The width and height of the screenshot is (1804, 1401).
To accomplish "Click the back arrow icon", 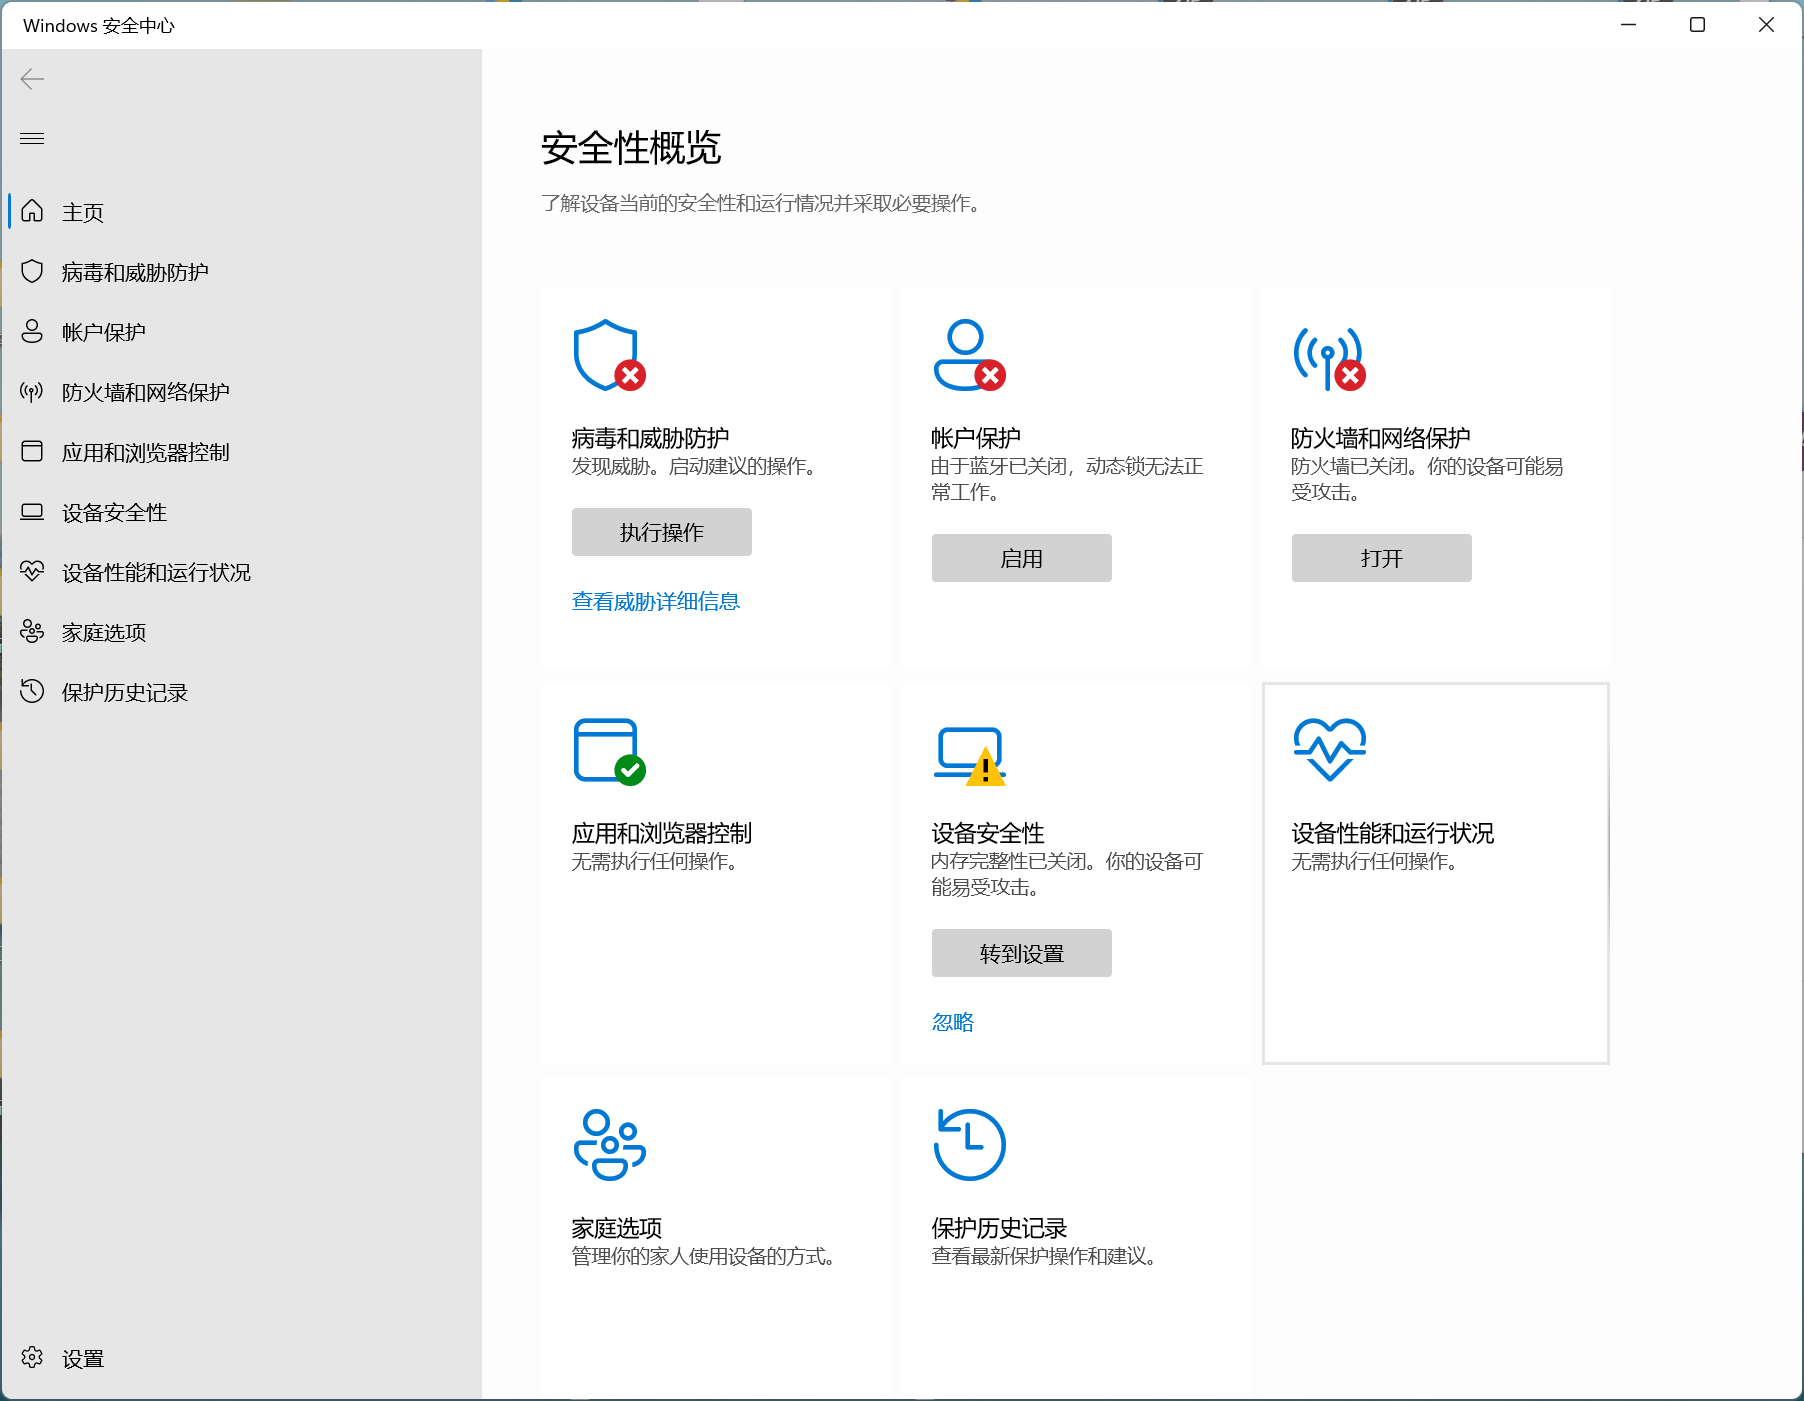I will click(x=32, y=79).
